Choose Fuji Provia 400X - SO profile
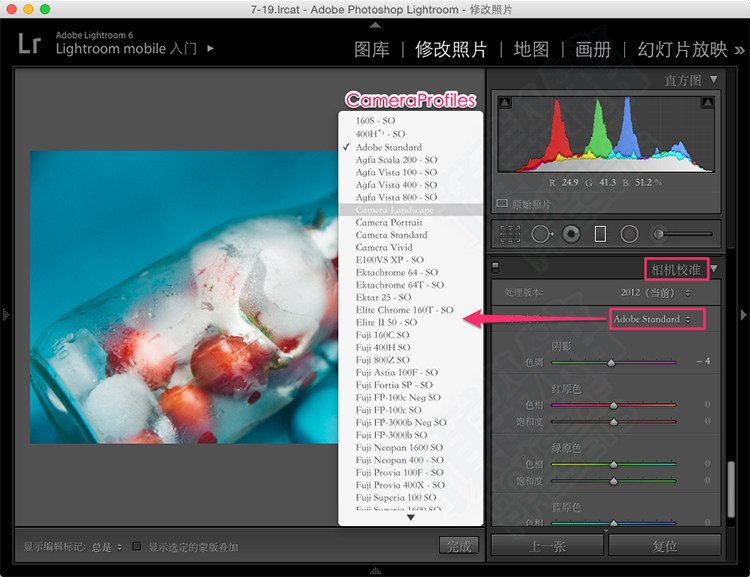This screenshot has width=750, height=577. point(410,485)
